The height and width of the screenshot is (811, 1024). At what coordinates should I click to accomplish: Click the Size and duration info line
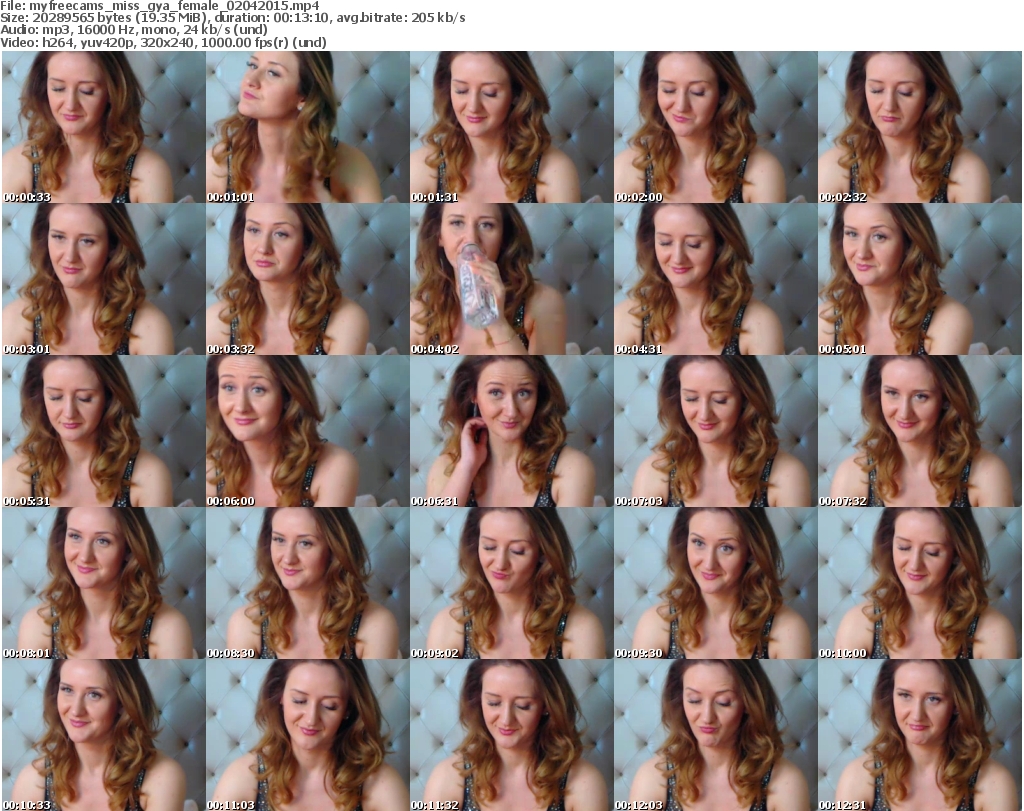point(233,18)
